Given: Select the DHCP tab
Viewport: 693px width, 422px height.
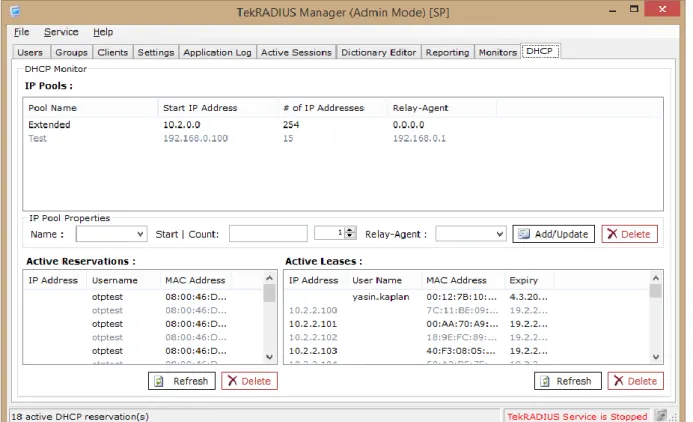Looking at the screenshot, I should coord(540,51).
